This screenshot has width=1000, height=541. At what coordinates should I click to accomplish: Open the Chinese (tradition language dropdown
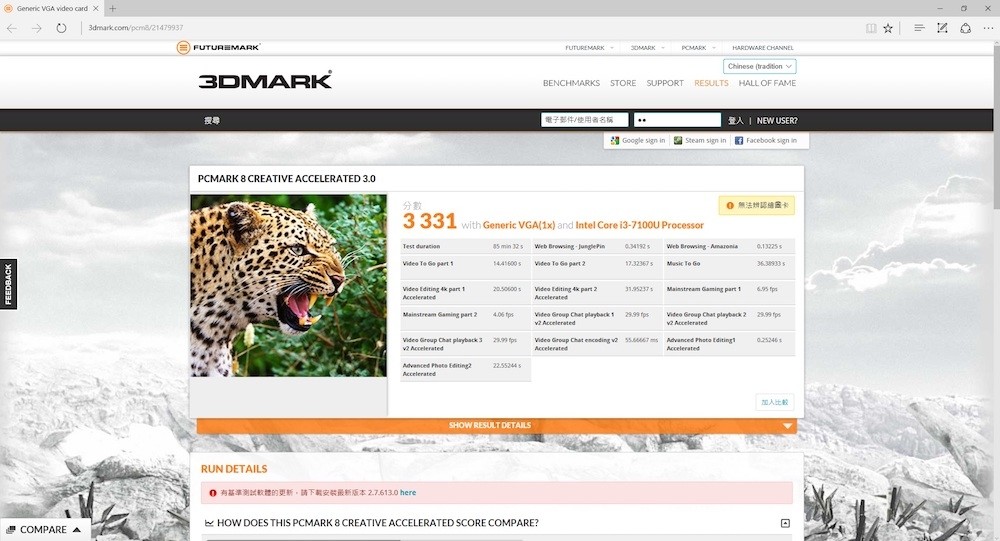(x=760, y=66)
